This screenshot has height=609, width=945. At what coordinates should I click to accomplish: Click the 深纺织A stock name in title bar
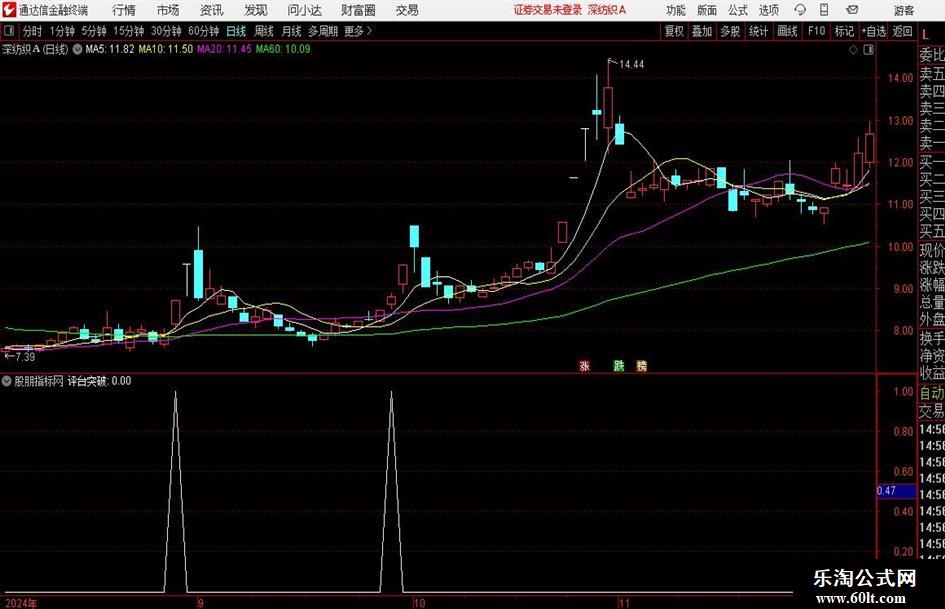(607, 10)
